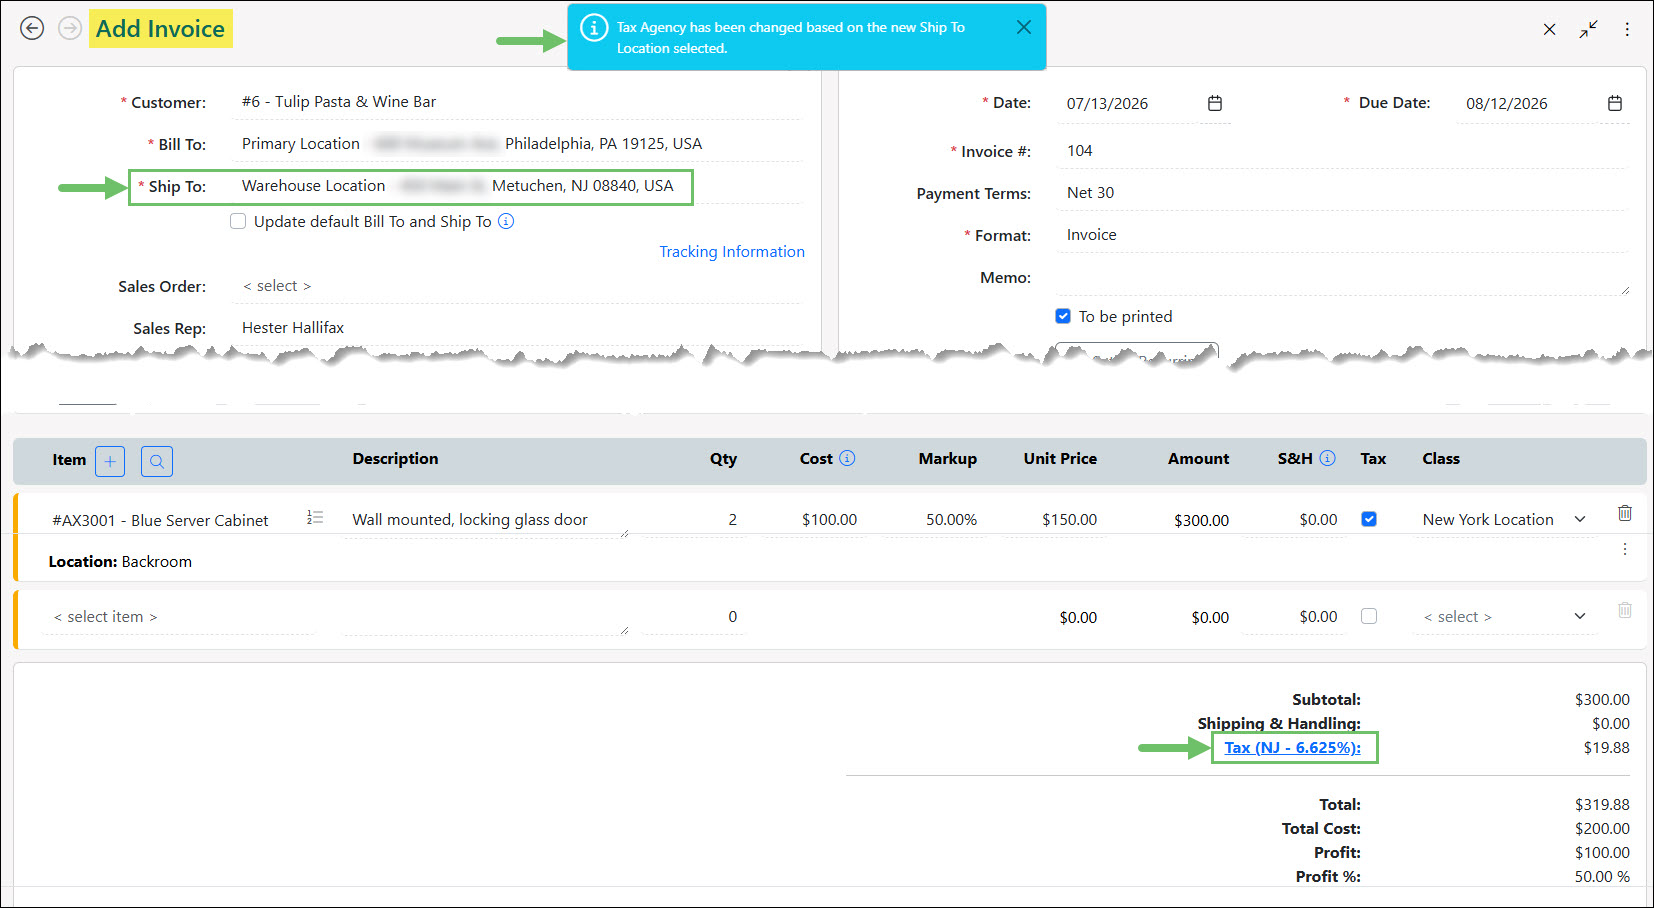Screen dimensions: 1654x908
Task: Expand New York Location class dropdown
Action: 1580,519
